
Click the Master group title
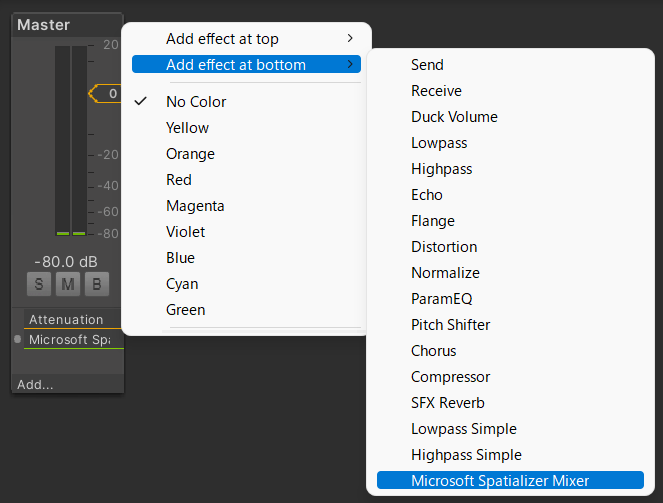click(x=44, y=24)
